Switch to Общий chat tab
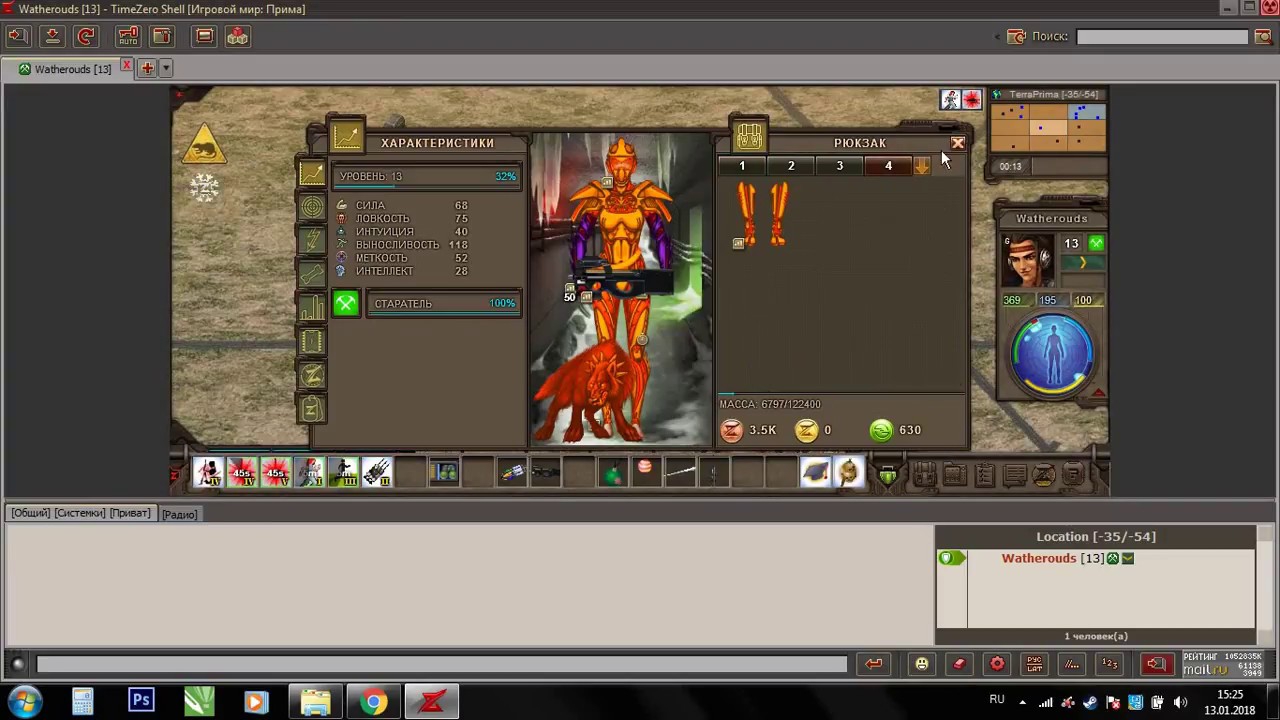The width and height of the screenshot is (1280, 720). coord(31,513)
